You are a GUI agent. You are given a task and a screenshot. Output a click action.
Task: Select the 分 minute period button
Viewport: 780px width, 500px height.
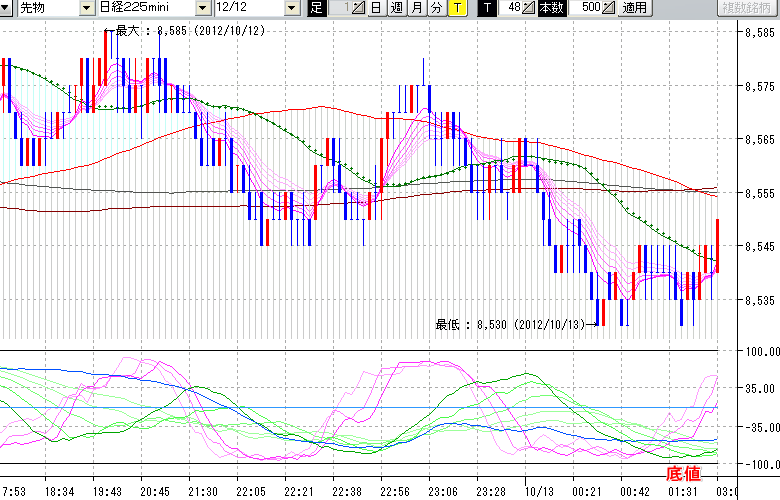pyautogui.click(x=436, y=8)
